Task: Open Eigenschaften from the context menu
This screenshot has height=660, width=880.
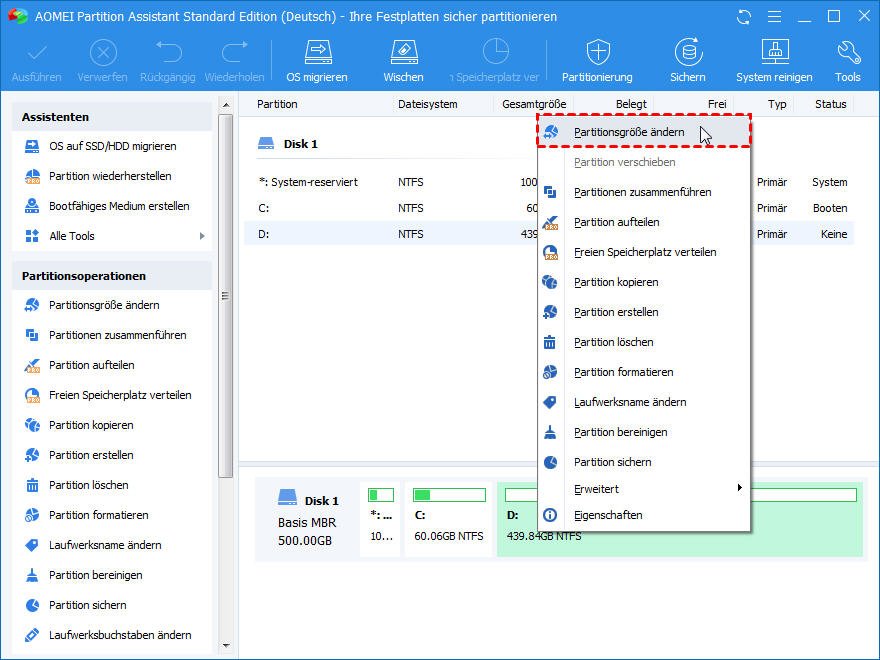Action: 644,515
